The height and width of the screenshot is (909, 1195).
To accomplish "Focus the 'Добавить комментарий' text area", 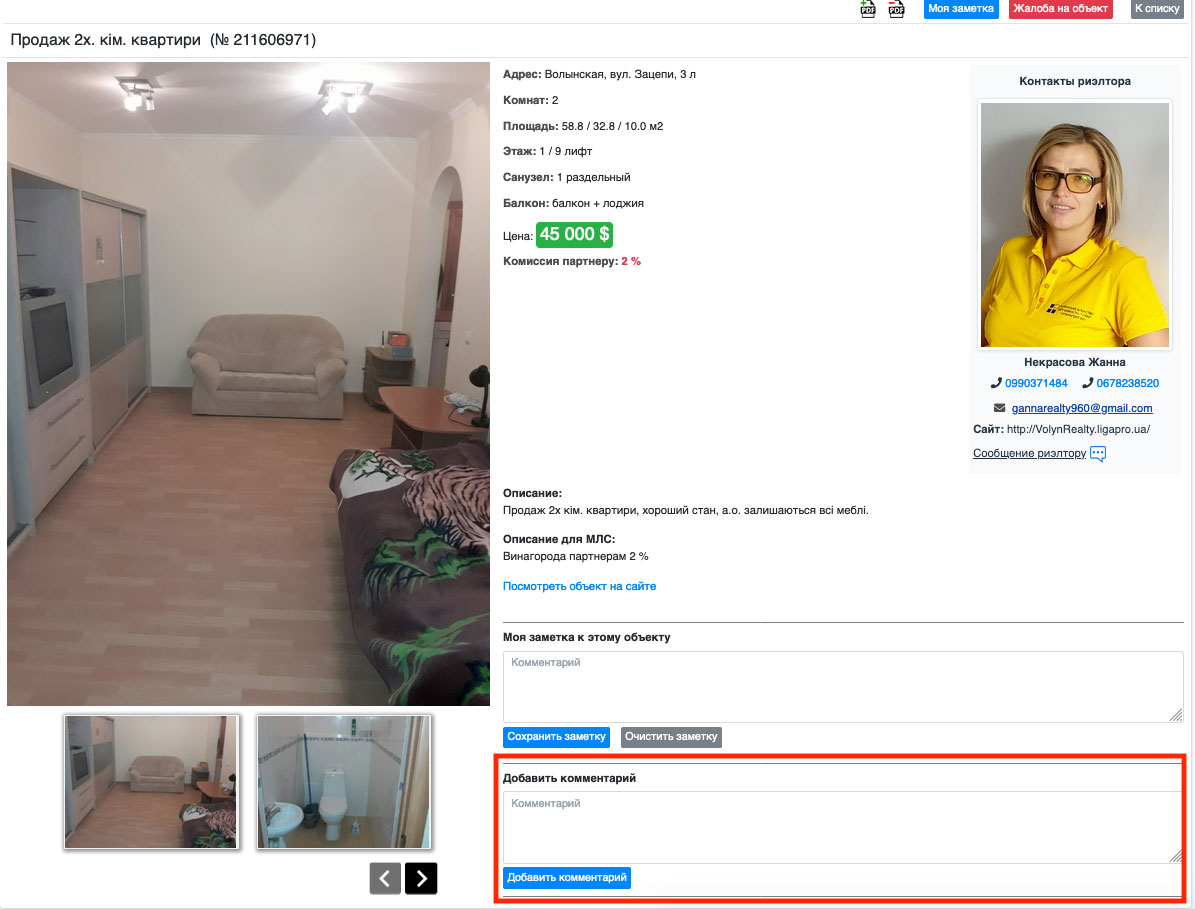I will 843,827.
